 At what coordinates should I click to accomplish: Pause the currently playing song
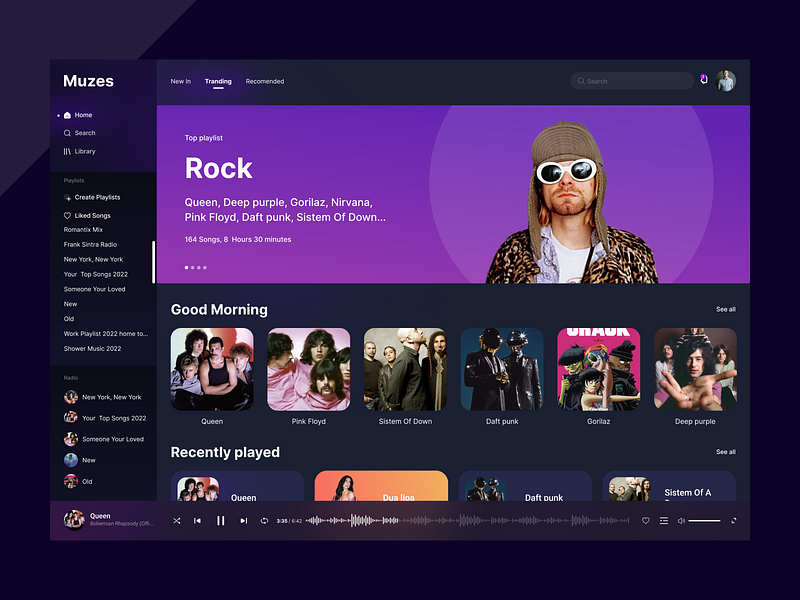pyautogui.click(x=220, y=520)
